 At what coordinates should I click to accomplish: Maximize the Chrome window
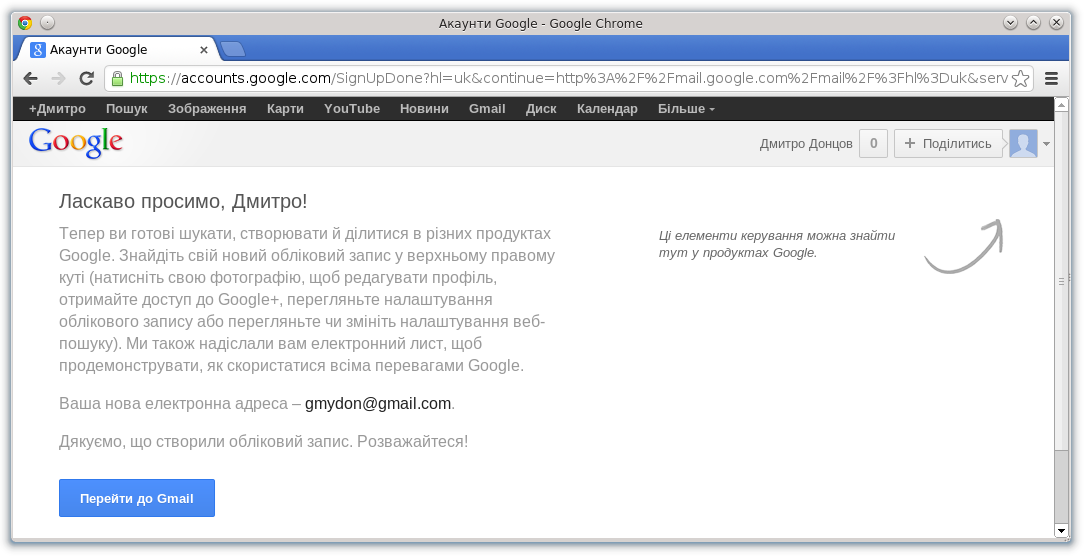click(x=1033, y=23)
